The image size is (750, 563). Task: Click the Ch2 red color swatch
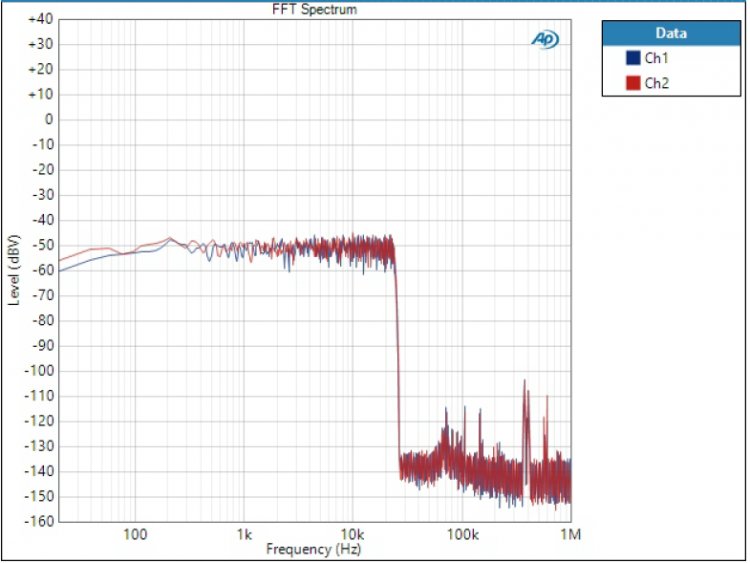click(633, 83)
